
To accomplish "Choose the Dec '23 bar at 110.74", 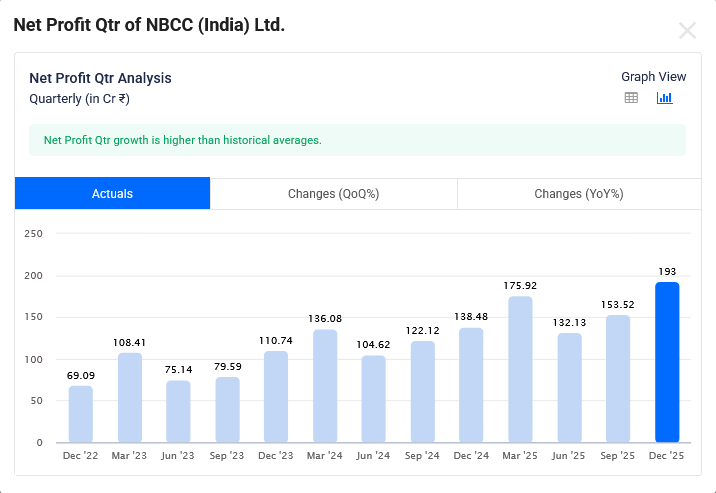I will tap(276, 396).
